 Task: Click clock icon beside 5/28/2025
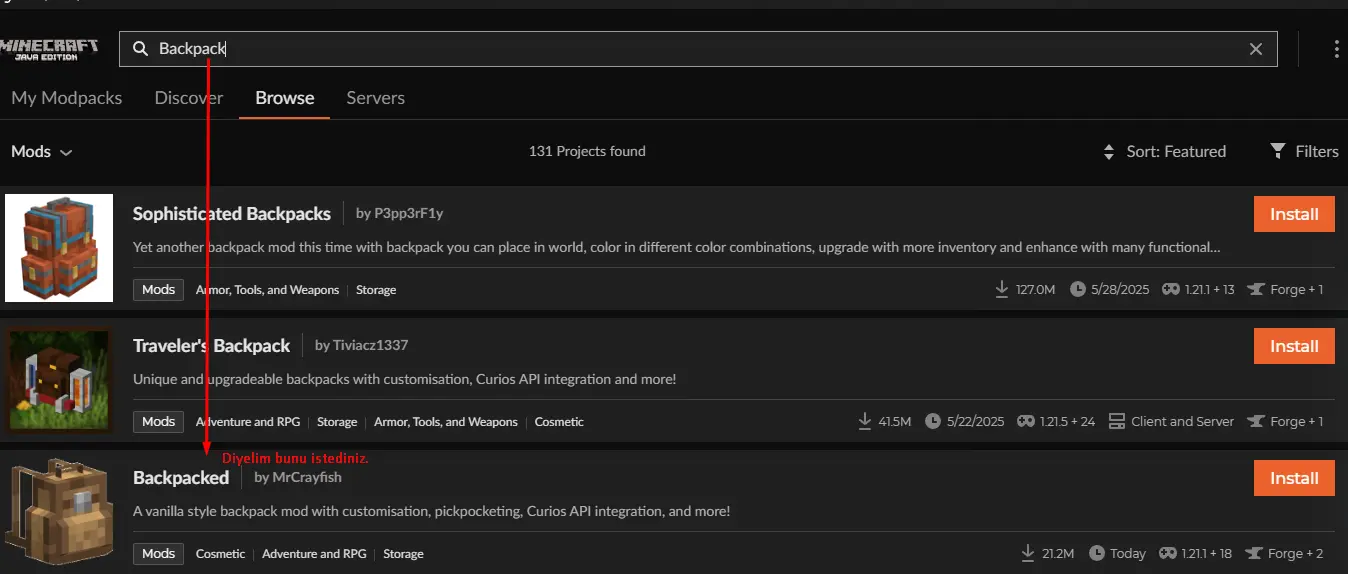coord(1077,289)
